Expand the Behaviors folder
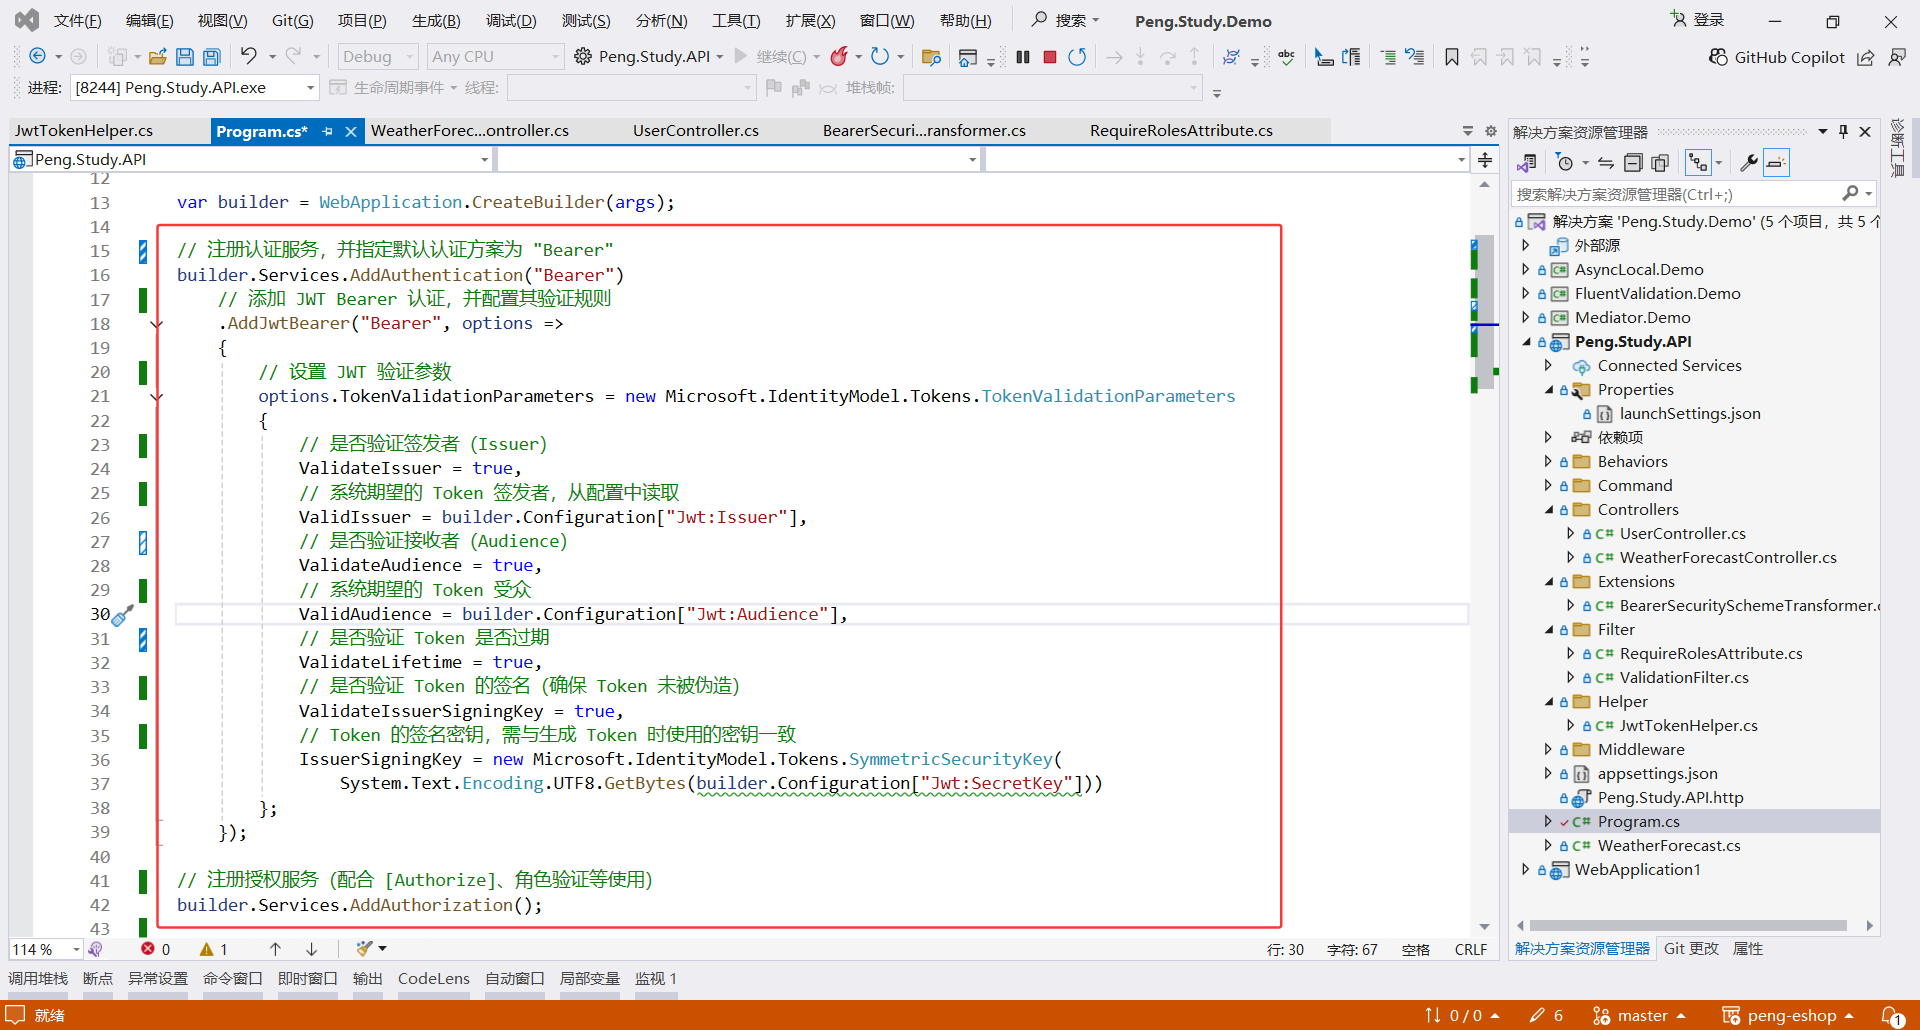 tap(1549, 462)
